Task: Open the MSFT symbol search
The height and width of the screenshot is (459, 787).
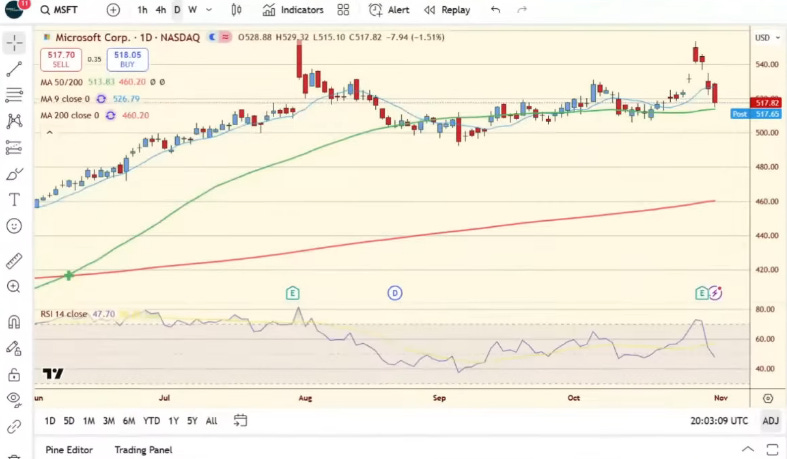Action: (x=59, y=10)
